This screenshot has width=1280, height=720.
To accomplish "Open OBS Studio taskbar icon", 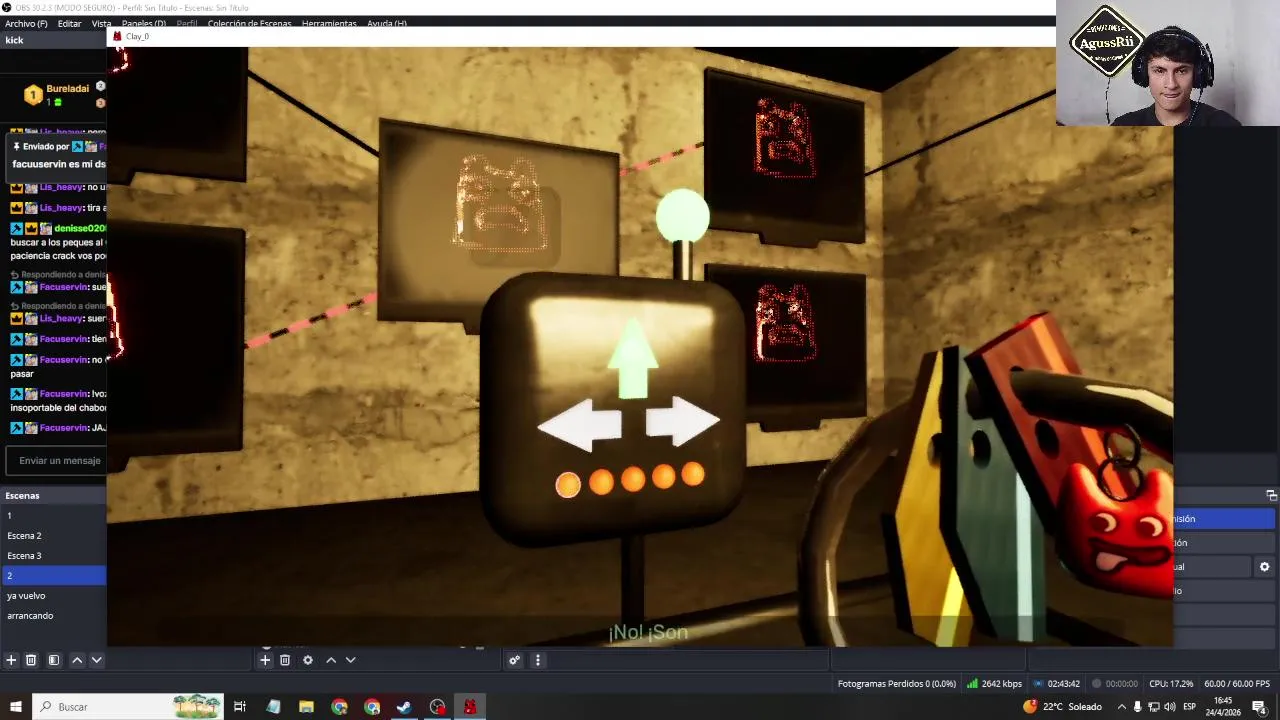I will tap(437, 707).
